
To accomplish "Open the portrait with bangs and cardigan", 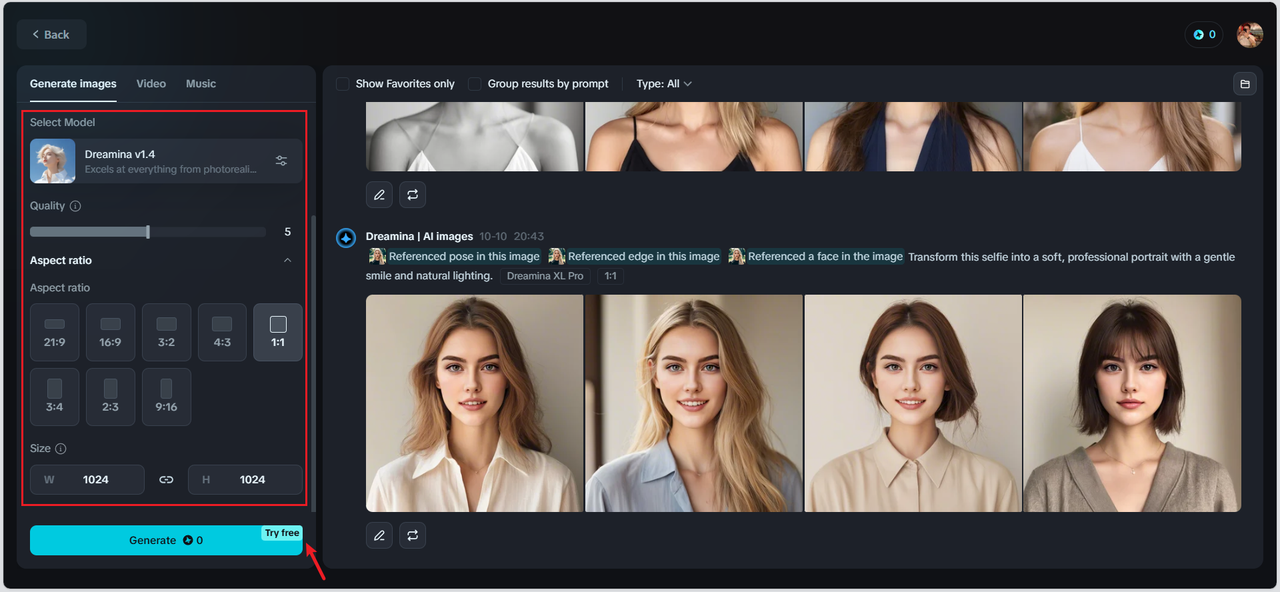I will (x=1132, y=403).
